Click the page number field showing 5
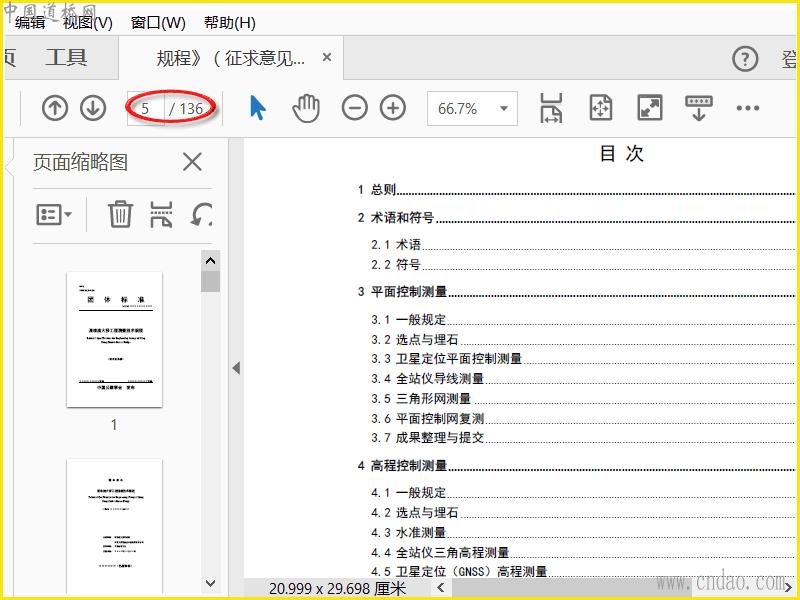The width and height of the screenshot is (800, 600). tap(146, 109)
